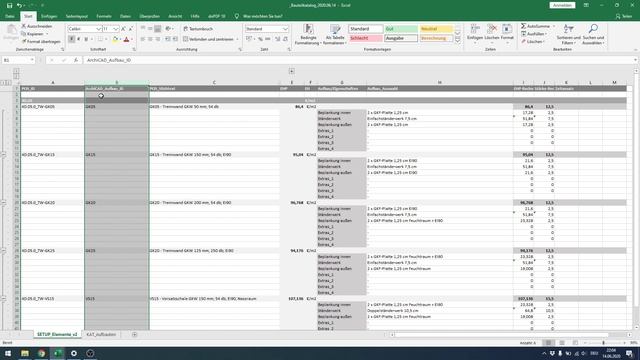Collapse the outline group at row 28

[x=4, y=251]
